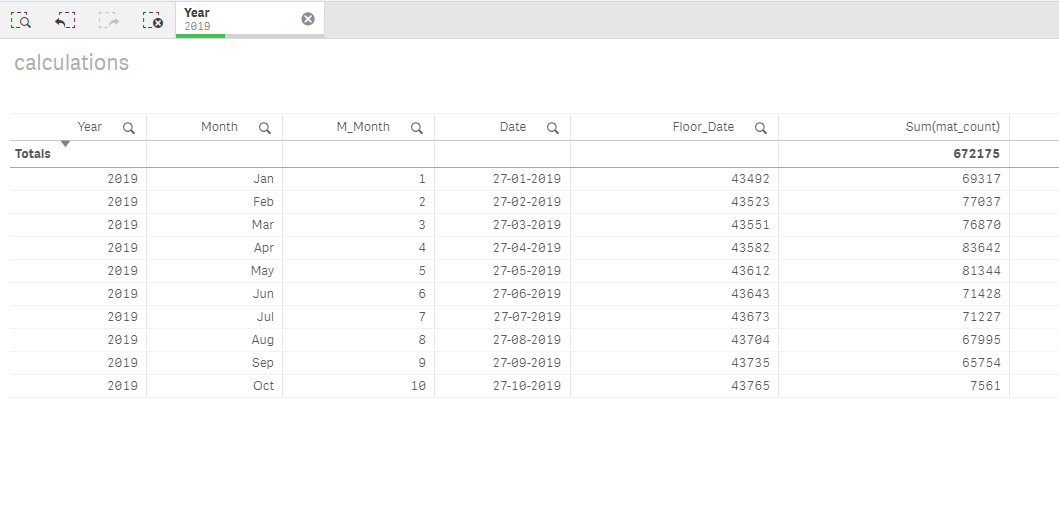Sort by the Month column header
The height and width of the screenshot is (510, 1059).
coord(219,127)
